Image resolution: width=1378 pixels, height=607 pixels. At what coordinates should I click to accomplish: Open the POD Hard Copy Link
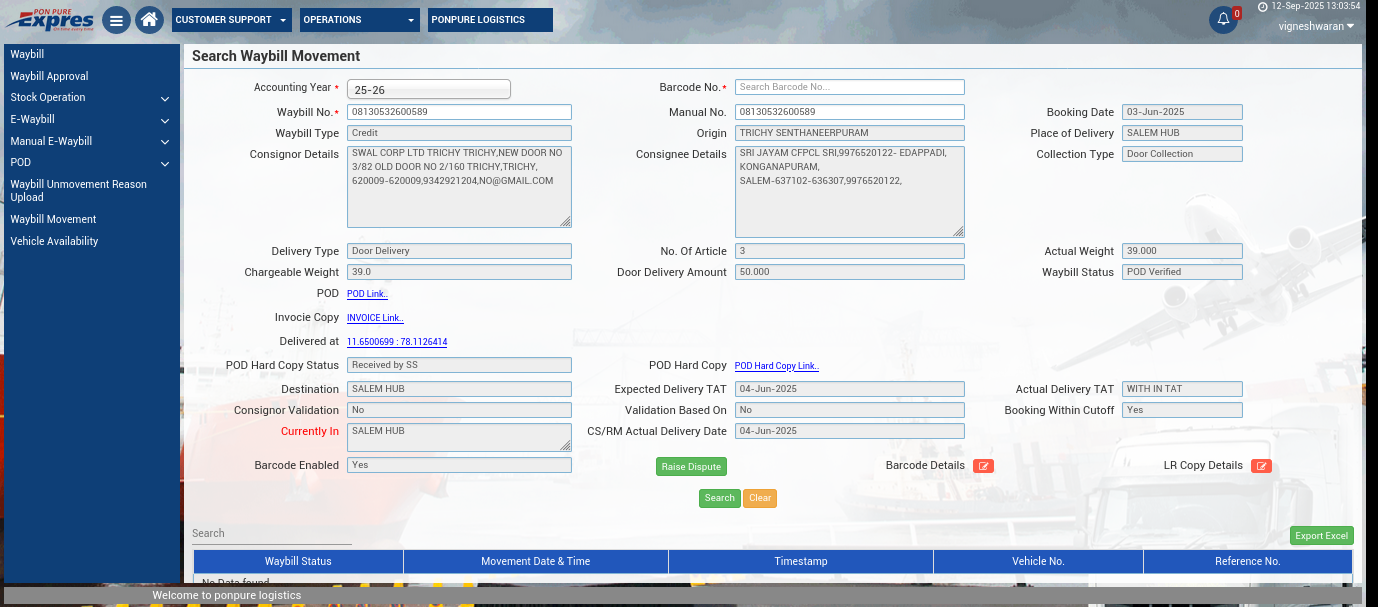(776, 366)
